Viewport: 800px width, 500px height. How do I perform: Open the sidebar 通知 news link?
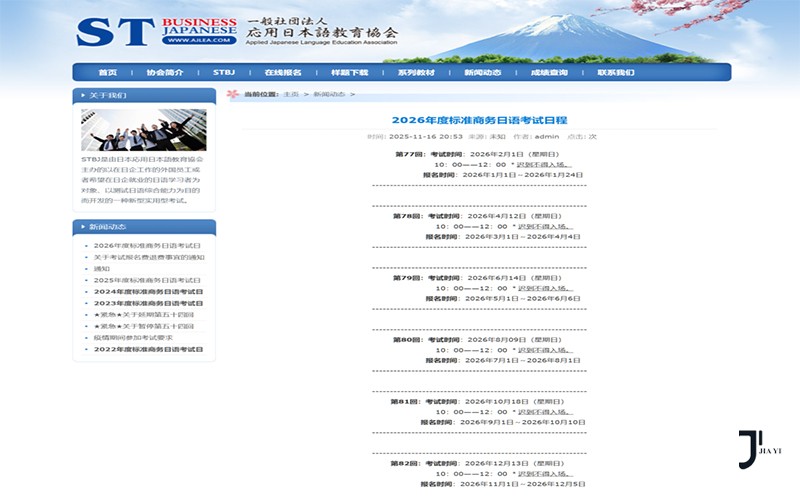tap(102, 268)
